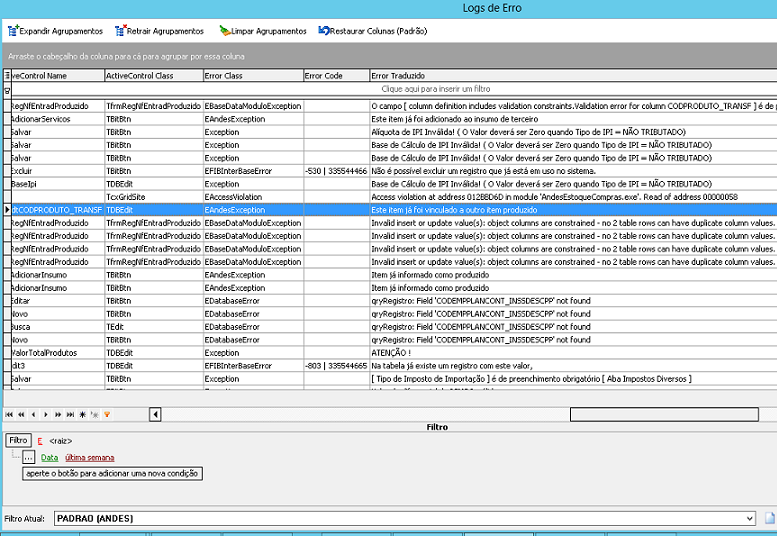This screenshot has width=777, height=536.
Task: Click the group-by panel drag area hint
Action: coord(126,56)
